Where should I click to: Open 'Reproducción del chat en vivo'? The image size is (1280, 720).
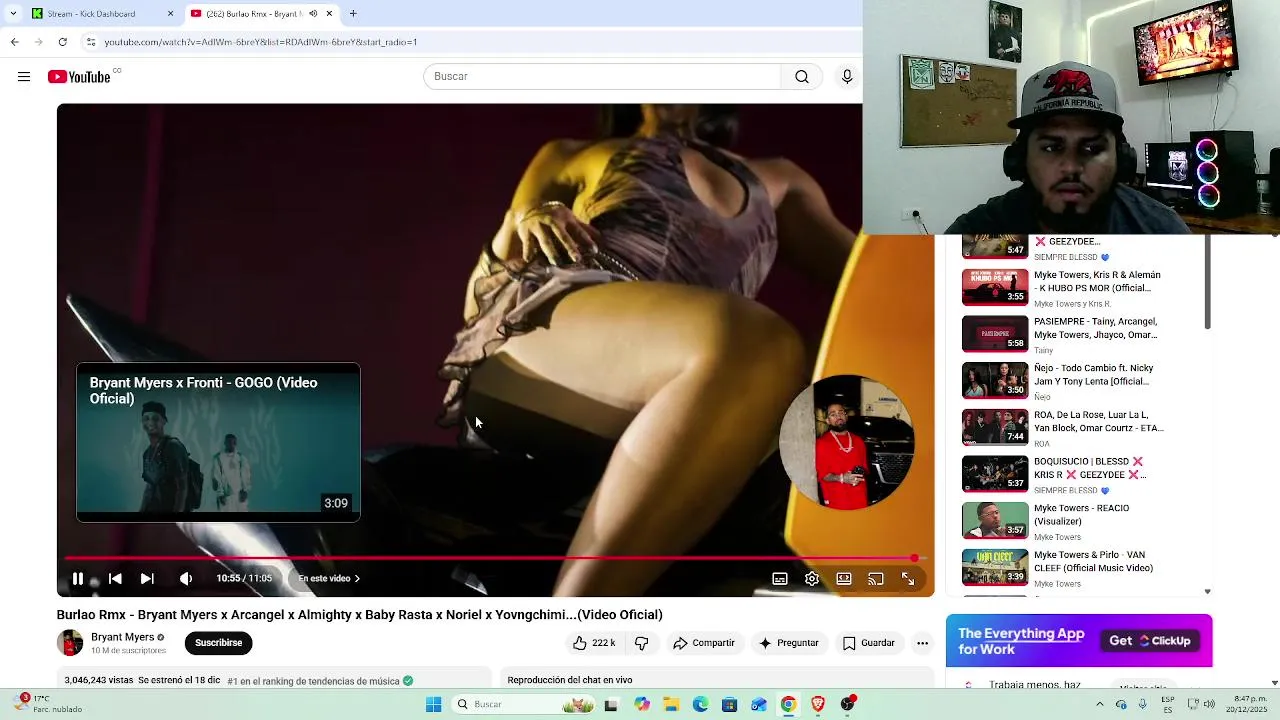(570, 680)
